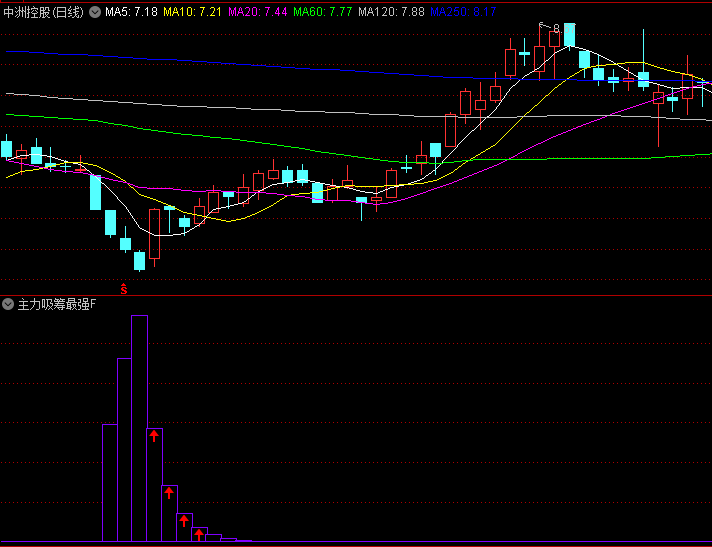Select the magenta MA20 label
The height and width of the screenshot is (547, 712).
pyautogui.click(x=258, y=12)
